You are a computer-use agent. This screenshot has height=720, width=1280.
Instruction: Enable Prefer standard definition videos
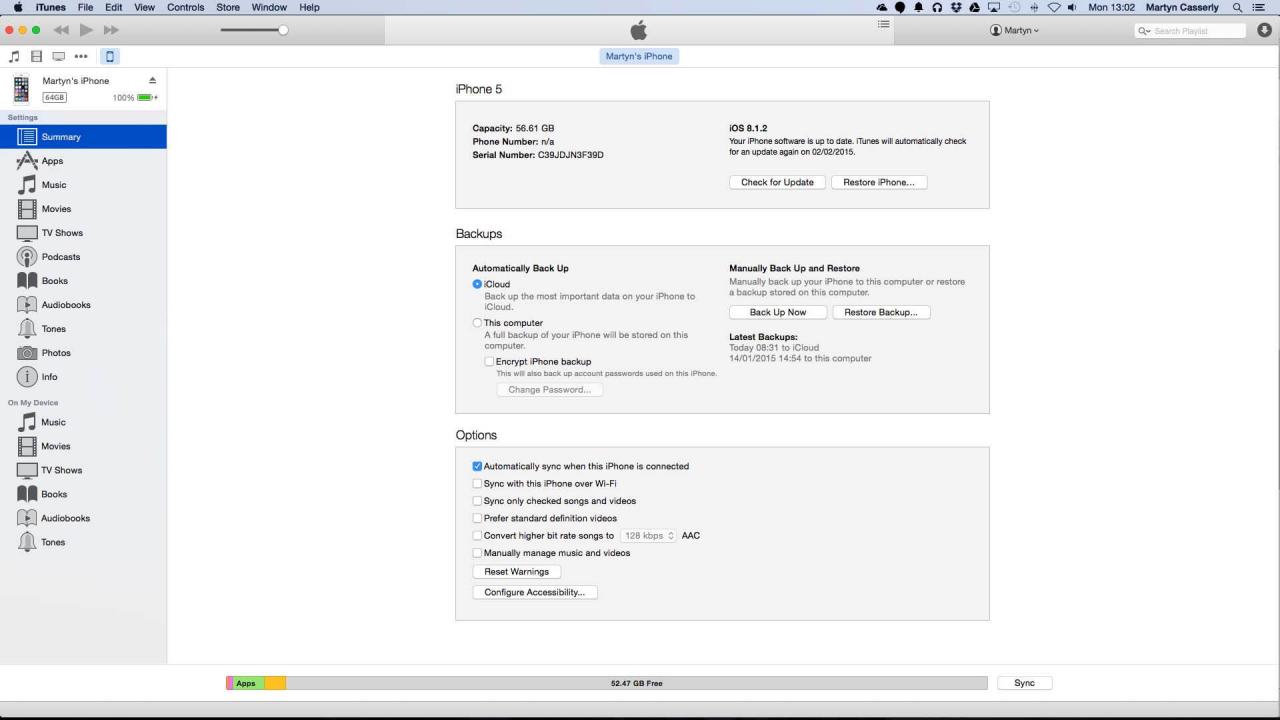point(478,518)
